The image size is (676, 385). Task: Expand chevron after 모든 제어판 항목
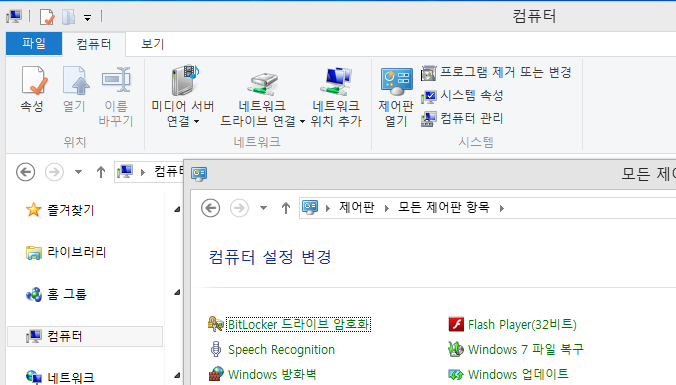point(501,208)
